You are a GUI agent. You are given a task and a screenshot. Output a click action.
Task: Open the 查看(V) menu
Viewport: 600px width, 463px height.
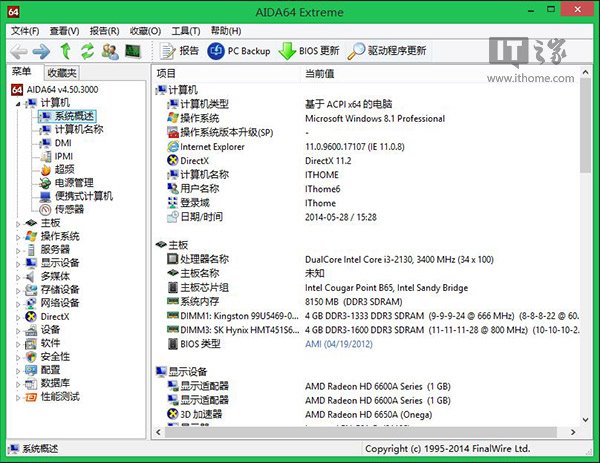[64, 31]
